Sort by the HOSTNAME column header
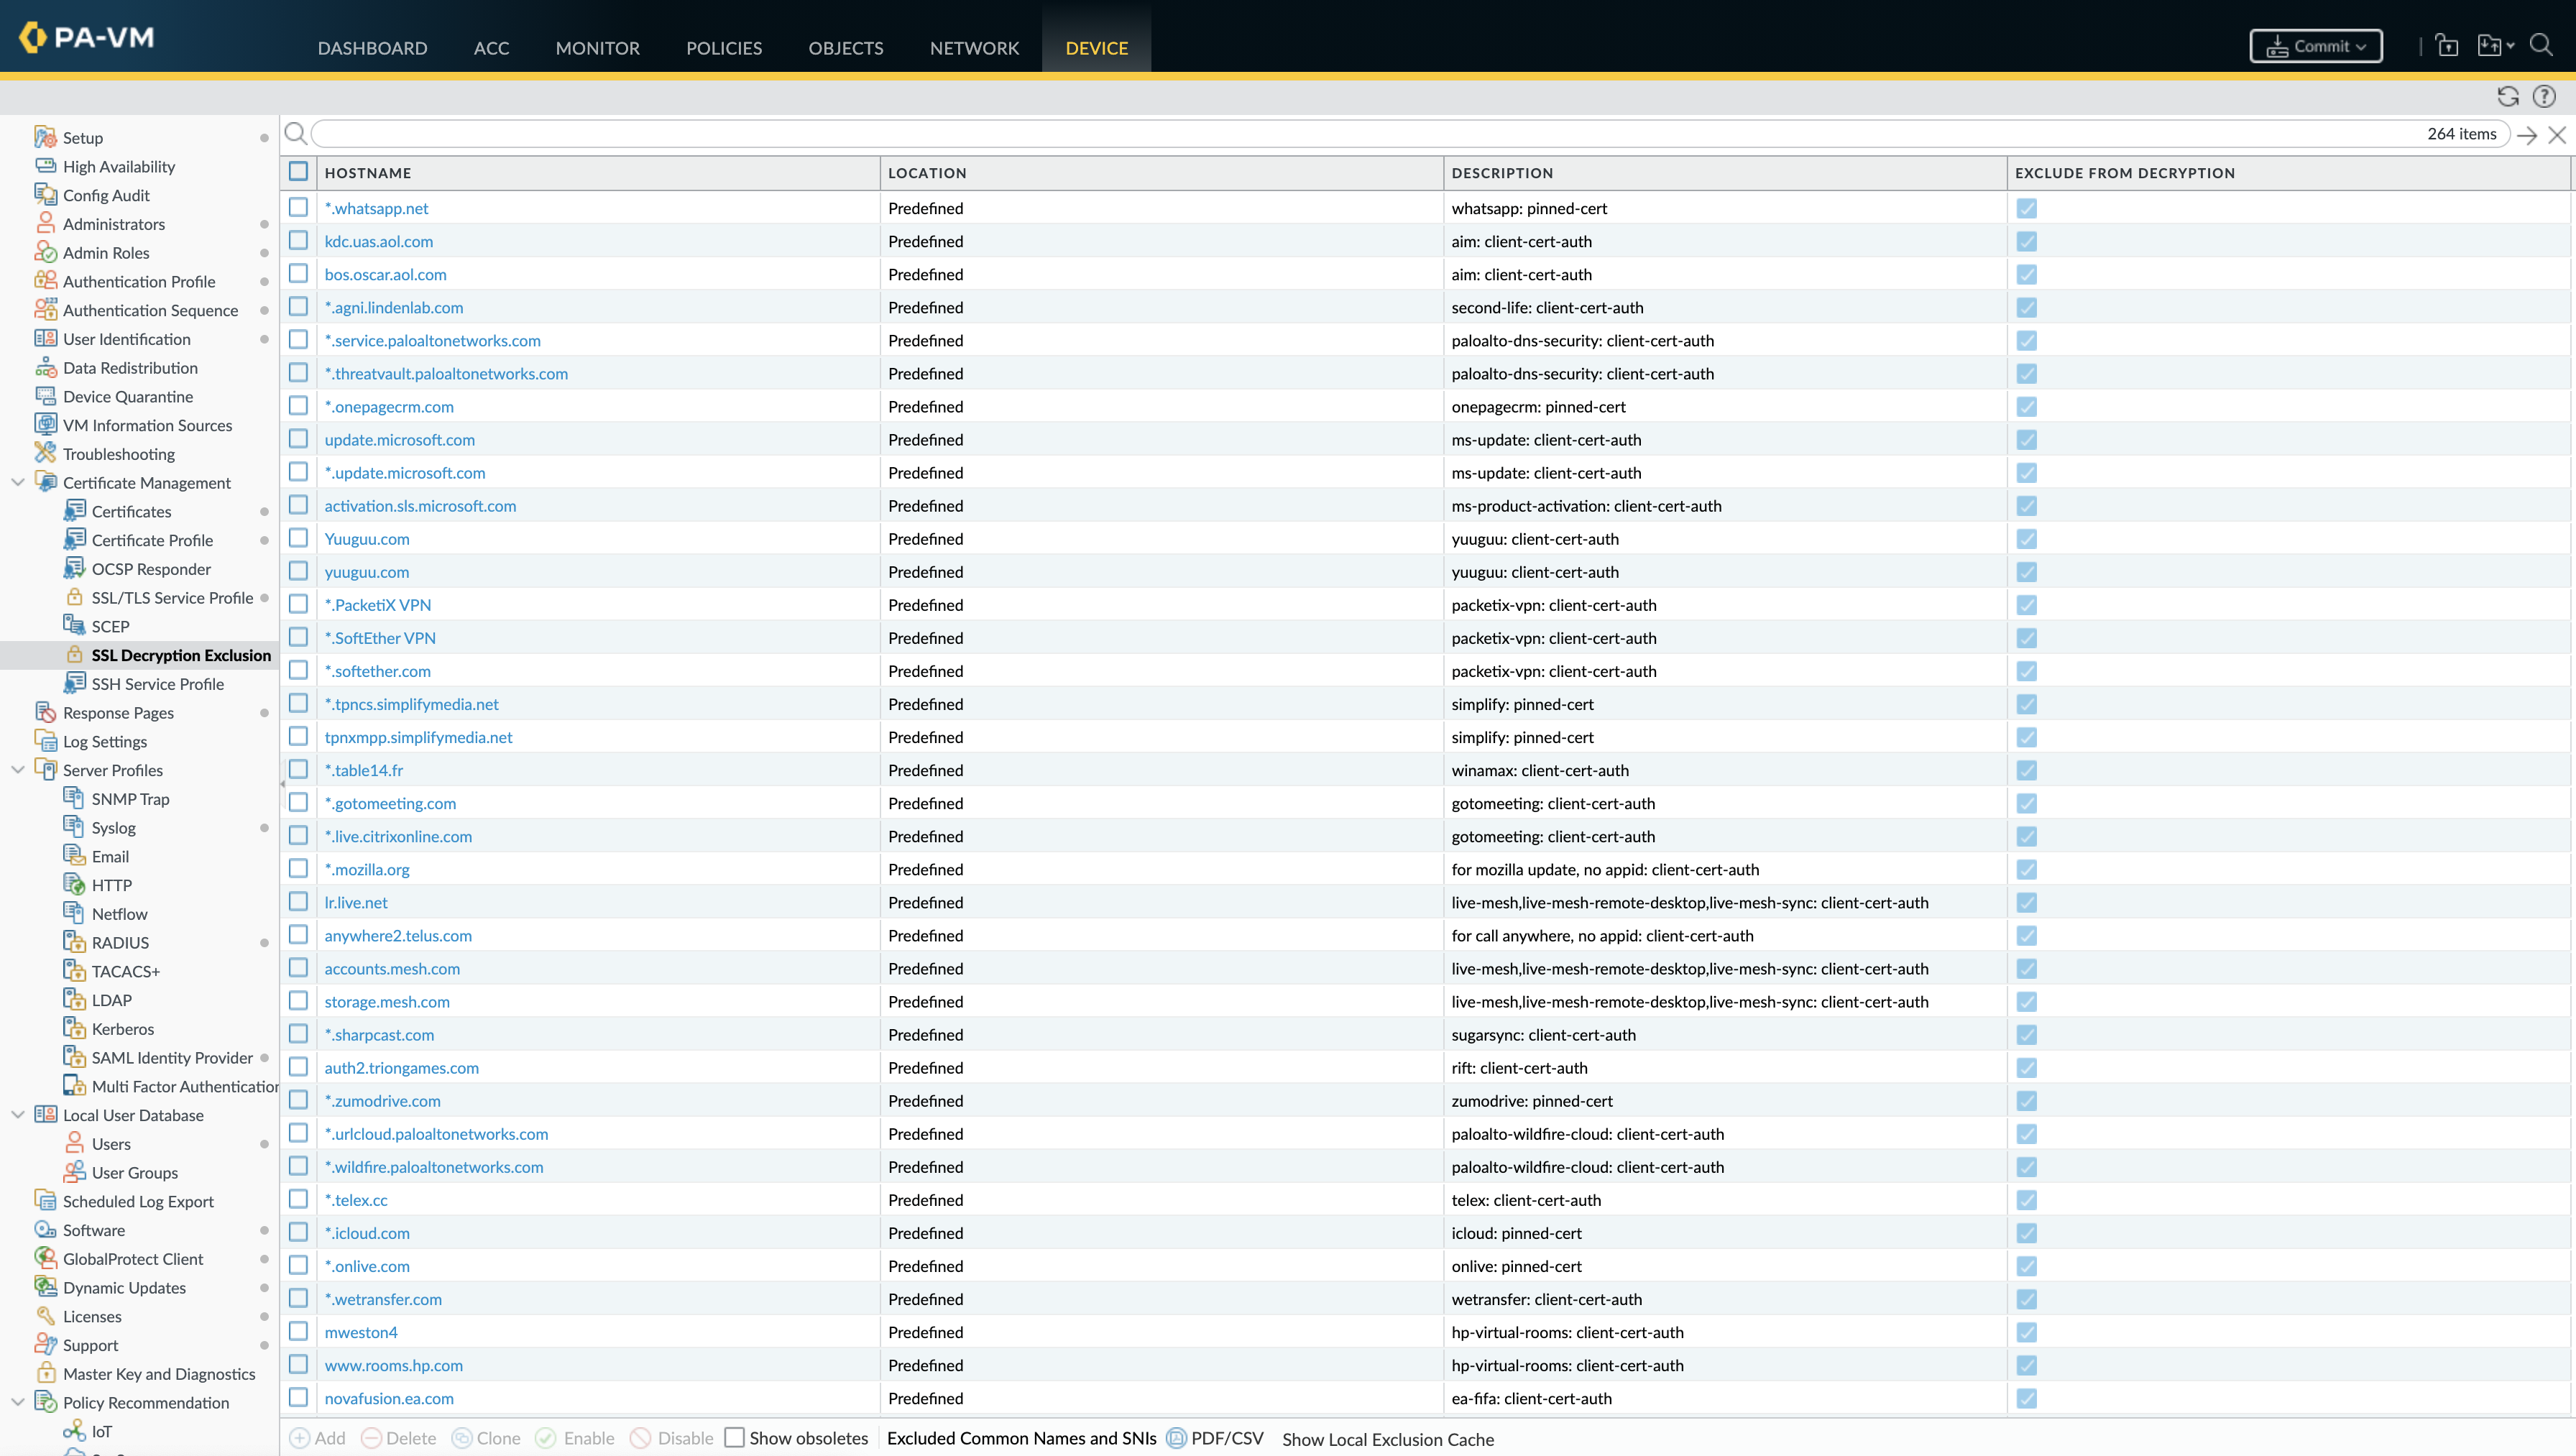 tap(598, 173)
